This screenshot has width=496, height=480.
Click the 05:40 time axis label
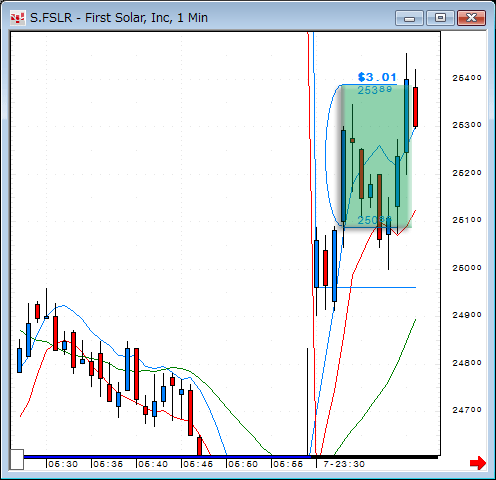point(153,464)
